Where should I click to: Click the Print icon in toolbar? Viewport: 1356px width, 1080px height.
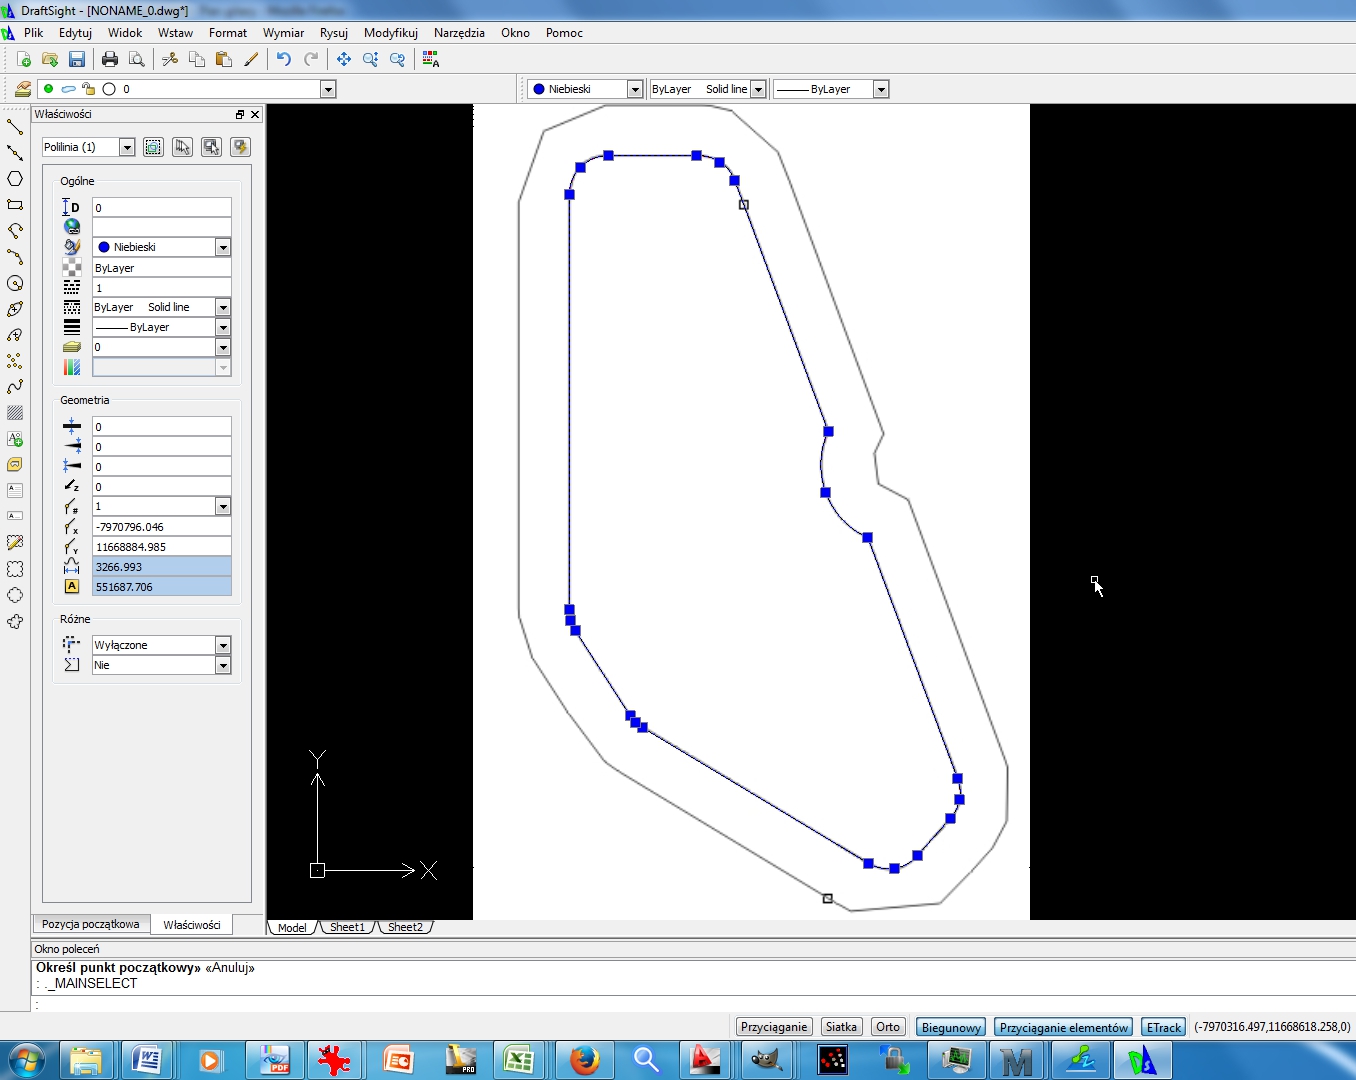point(110,60)
